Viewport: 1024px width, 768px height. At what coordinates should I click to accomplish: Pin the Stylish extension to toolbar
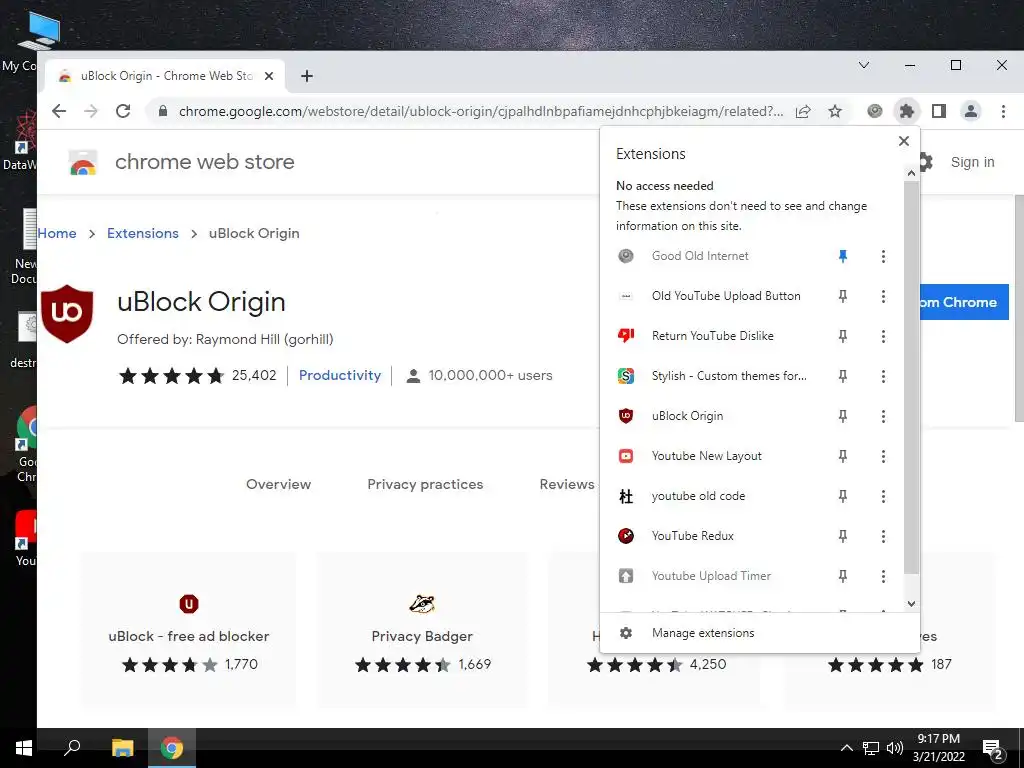click(842, 376)
